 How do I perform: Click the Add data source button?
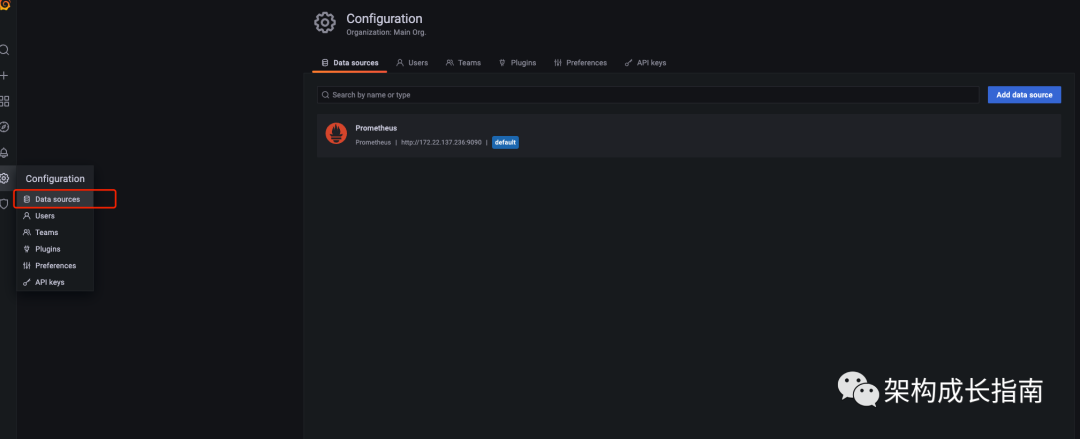click(x=1024, y=95)
